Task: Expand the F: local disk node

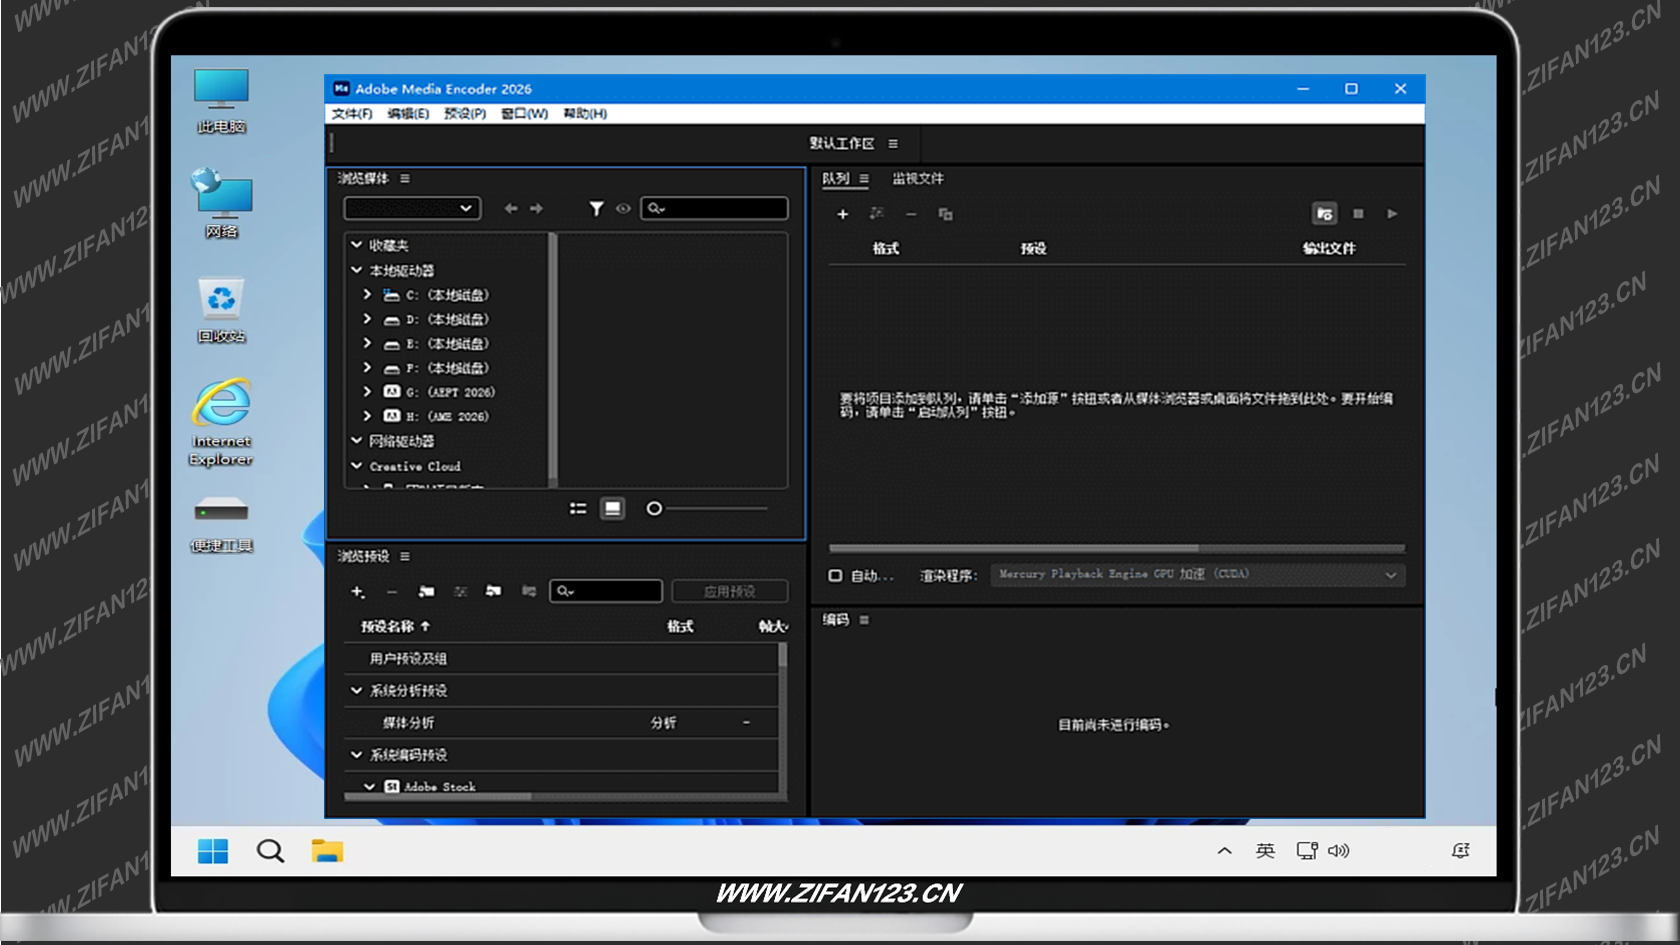Action: (x=367, y=367)
